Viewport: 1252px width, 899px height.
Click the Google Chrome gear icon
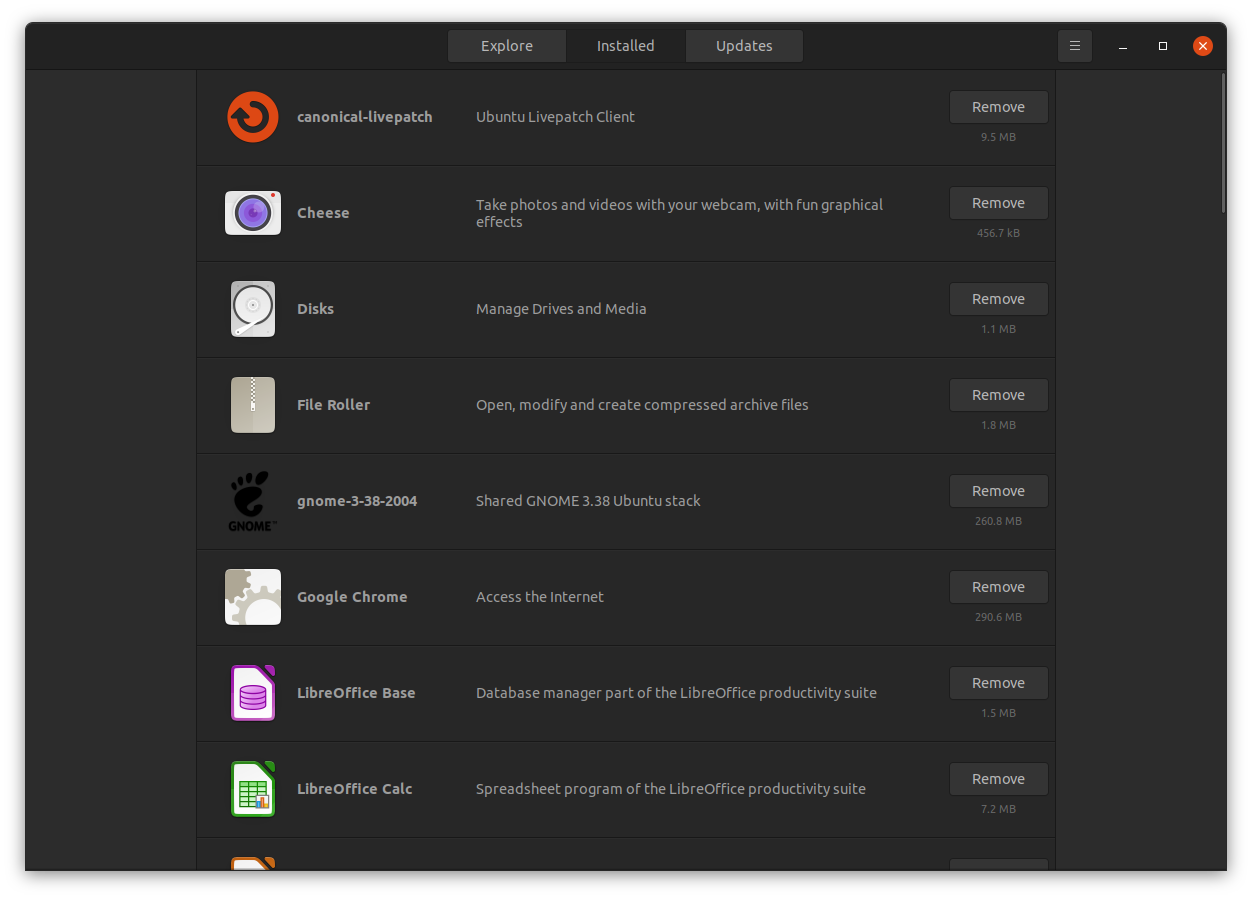252,597
